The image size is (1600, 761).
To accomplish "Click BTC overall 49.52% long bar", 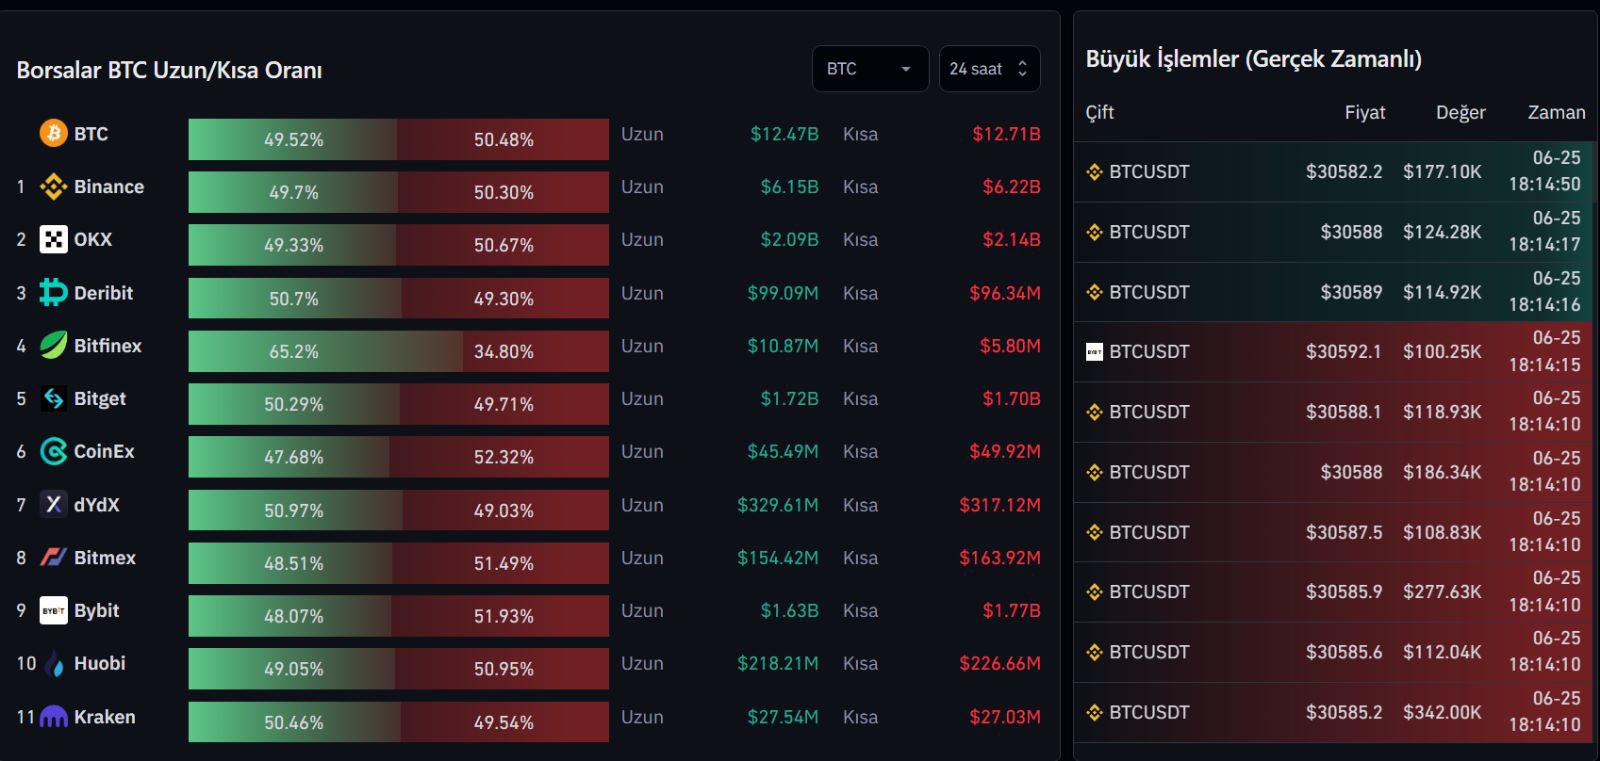I will [x=292, y=139].
